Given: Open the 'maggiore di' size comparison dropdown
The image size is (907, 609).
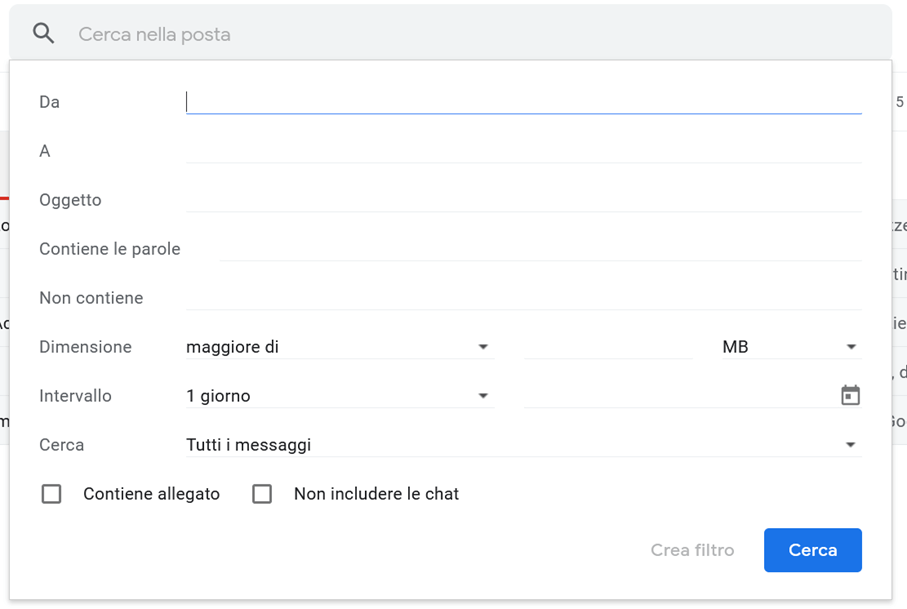Looking at the screenshot, I should point(340,347).
